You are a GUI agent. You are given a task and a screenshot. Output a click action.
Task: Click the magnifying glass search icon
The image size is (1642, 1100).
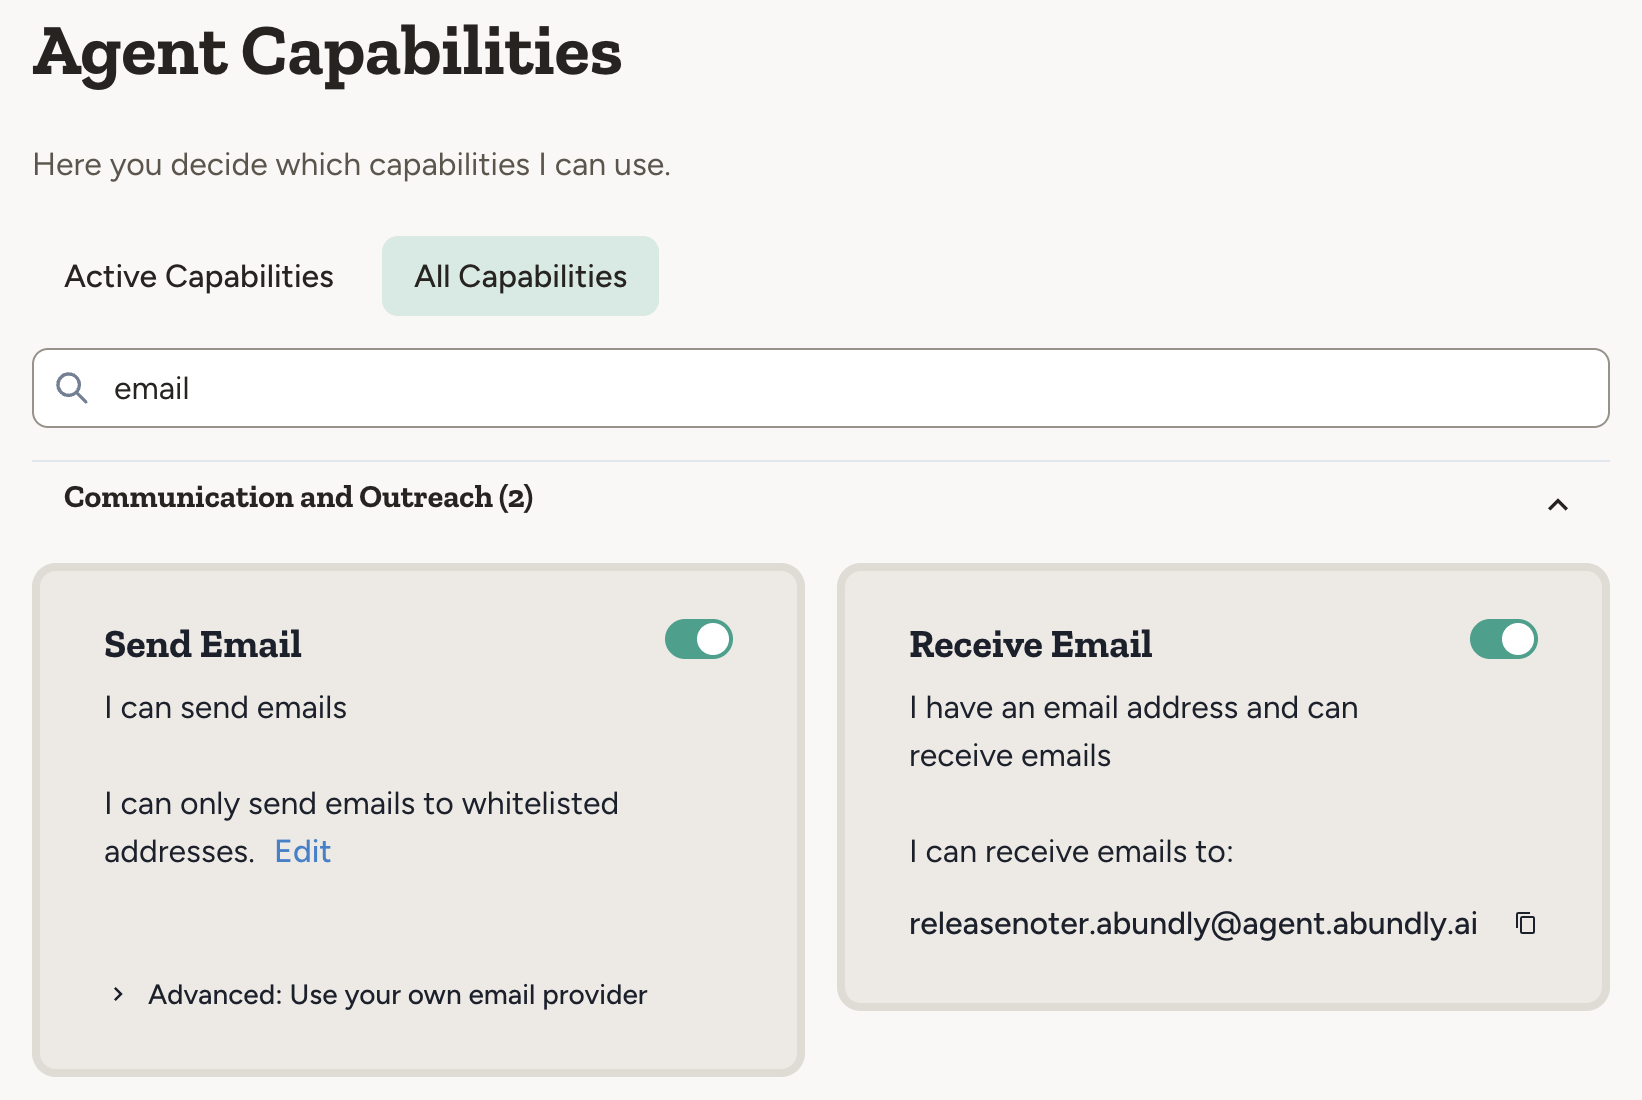(x=71, y=388)
